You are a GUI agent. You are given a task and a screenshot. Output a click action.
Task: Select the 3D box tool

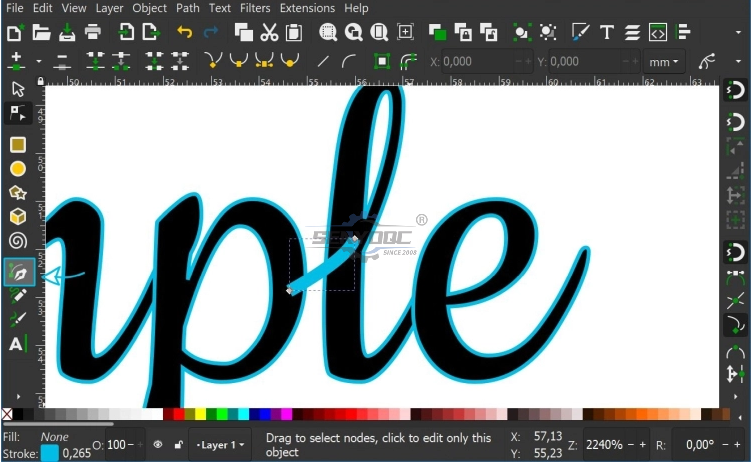click(18, 216)
